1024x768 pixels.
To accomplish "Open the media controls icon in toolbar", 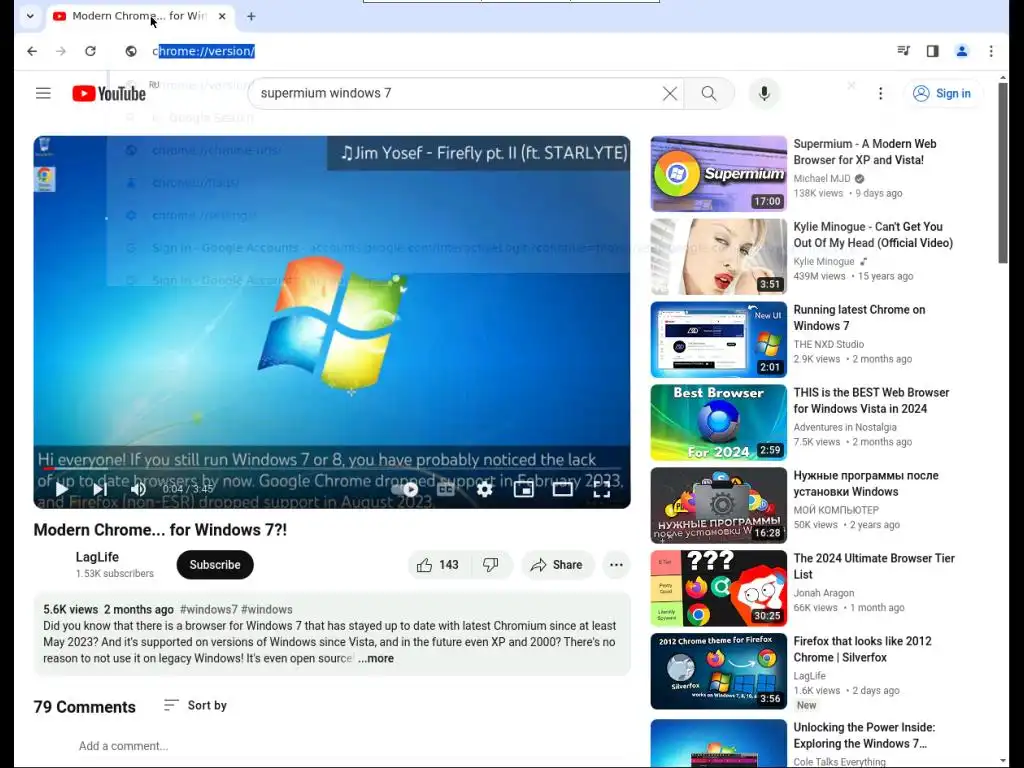I will coord(903,51).
